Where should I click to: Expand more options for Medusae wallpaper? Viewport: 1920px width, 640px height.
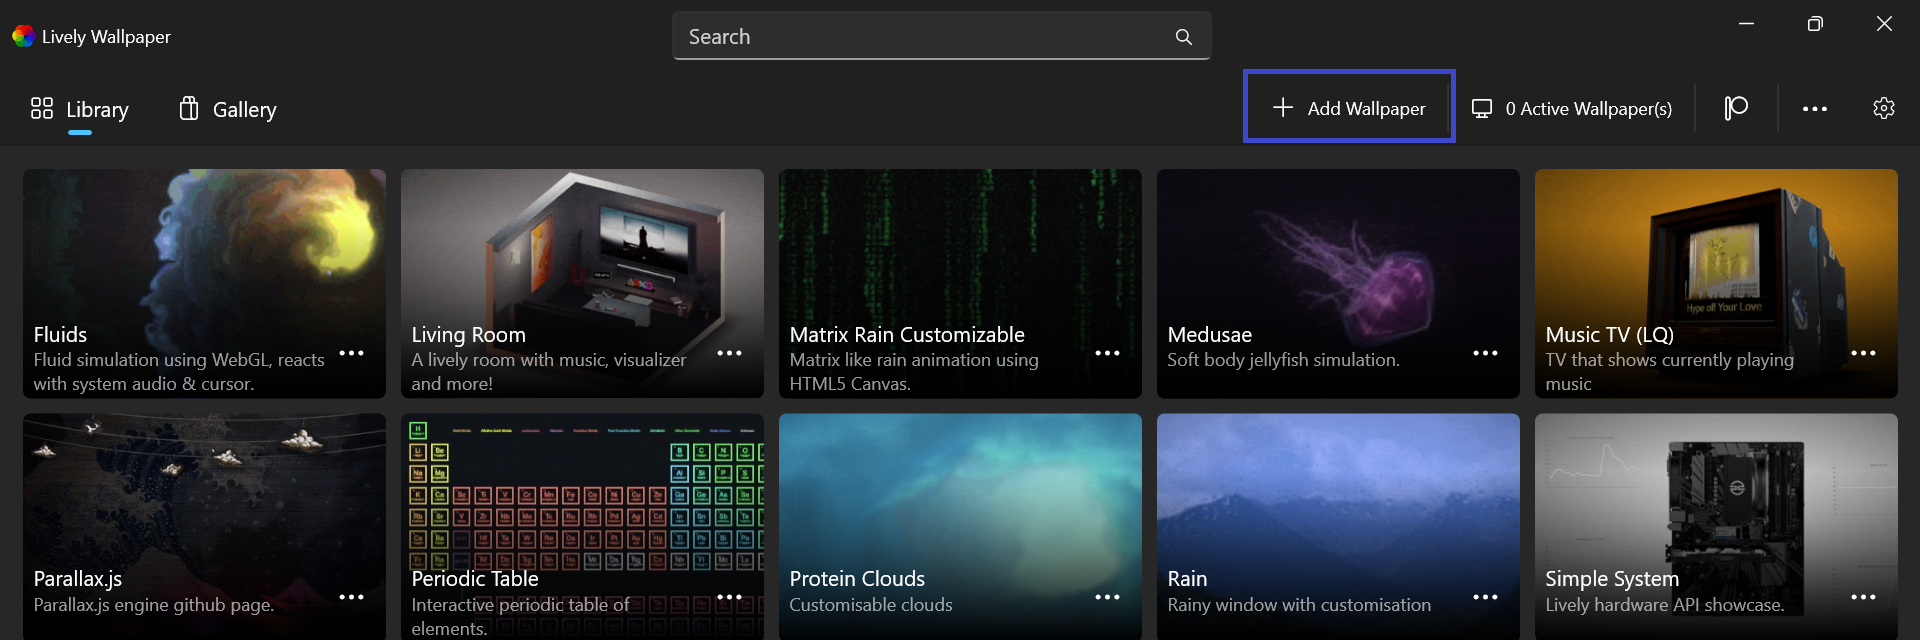coord(1485,353)
